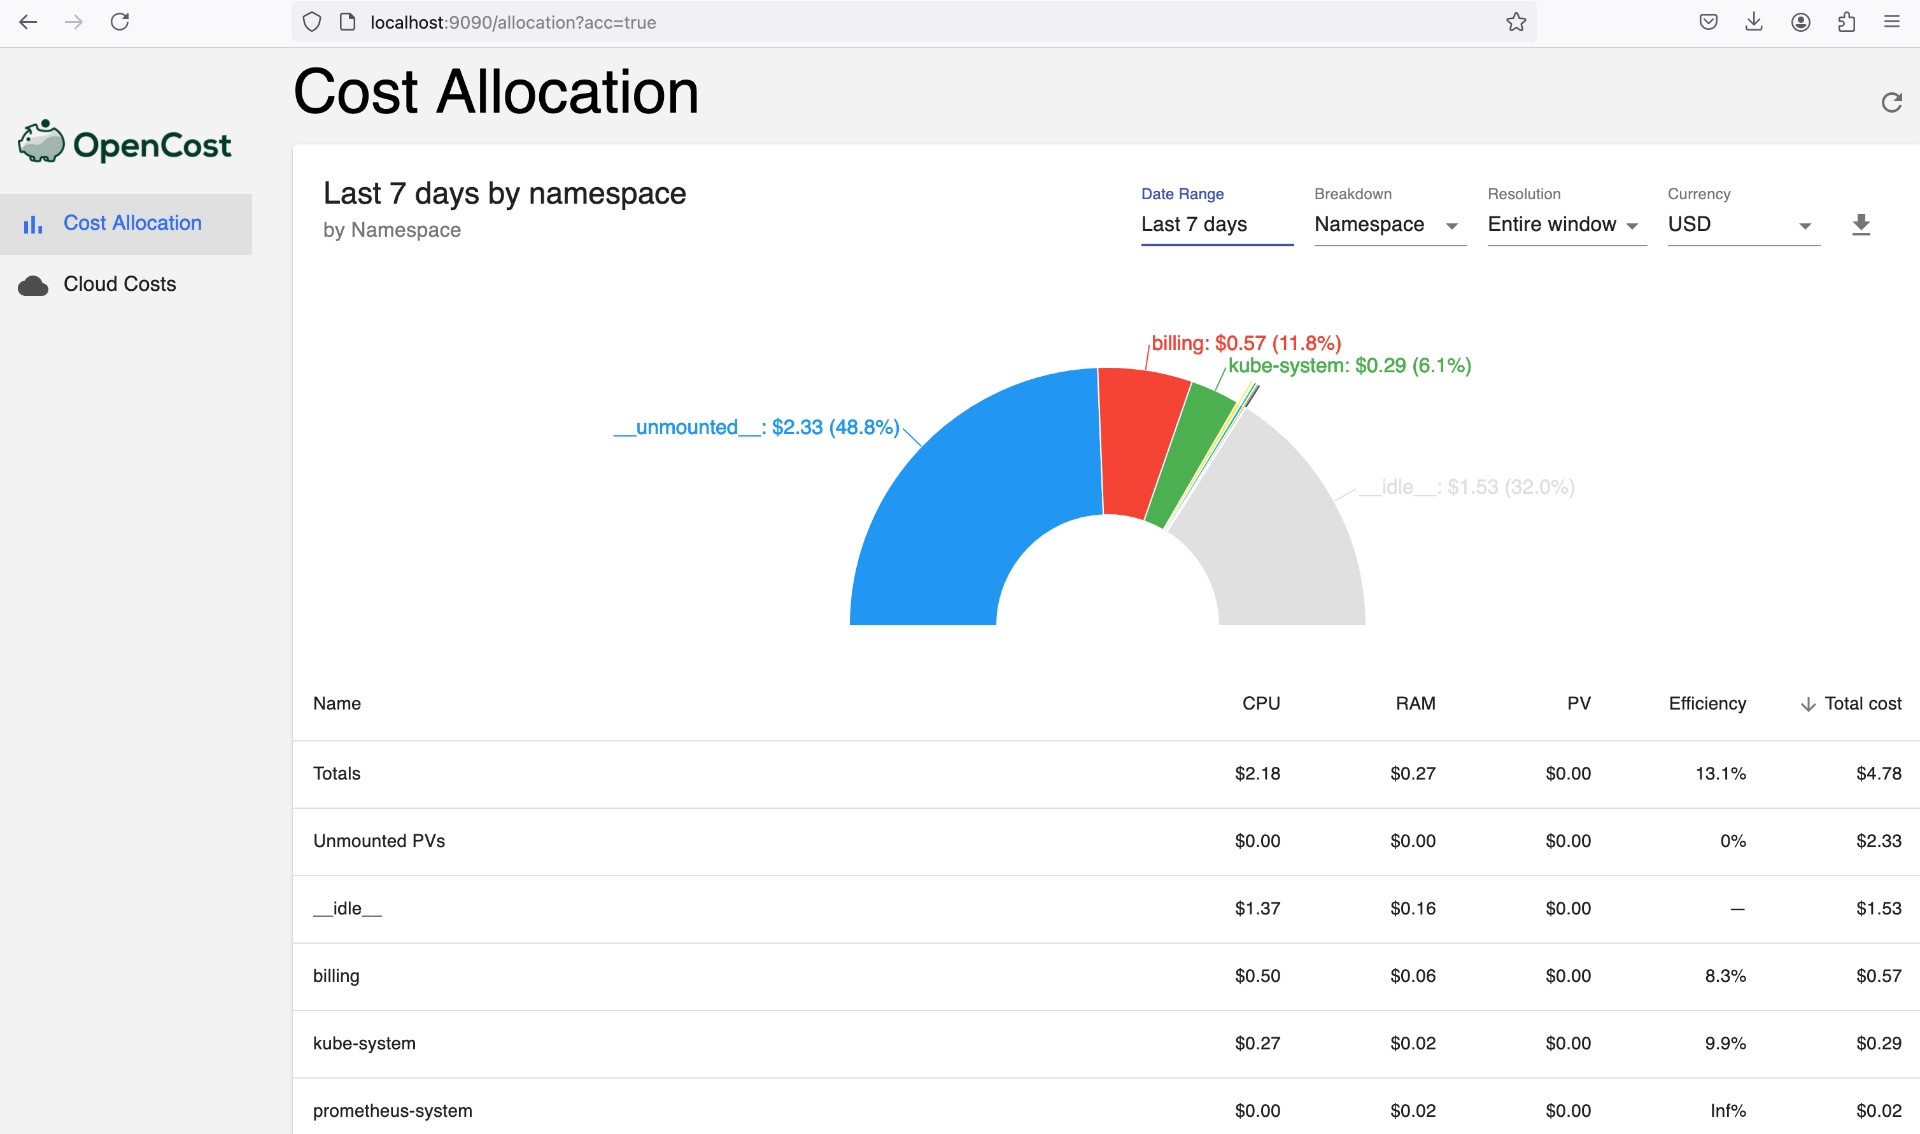Open the Cloud Costs page

pyautogui.click(x=120, y=284)
